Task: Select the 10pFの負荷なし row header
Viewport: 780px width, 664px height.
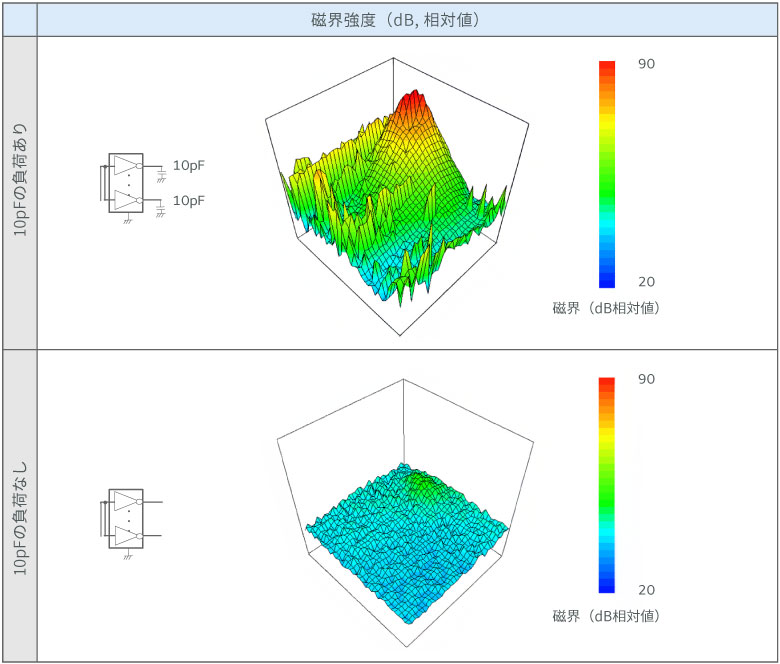Action: [20, 505]
